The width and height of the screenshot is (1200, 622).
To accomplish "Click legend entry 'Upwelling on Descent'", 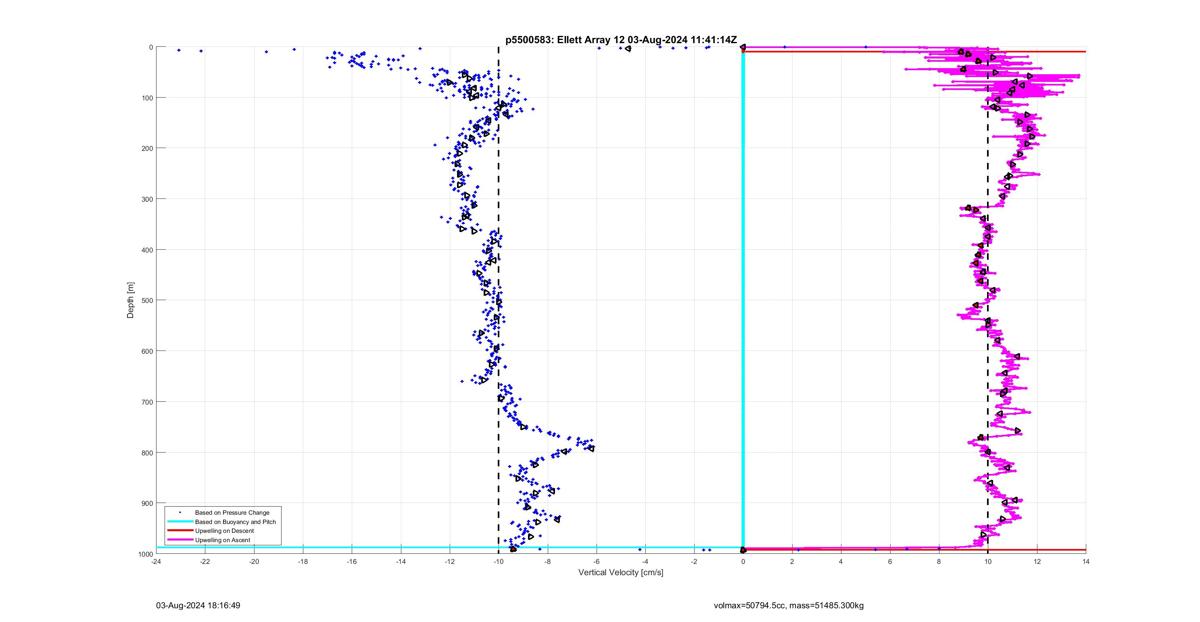I will tap(225, 531).
